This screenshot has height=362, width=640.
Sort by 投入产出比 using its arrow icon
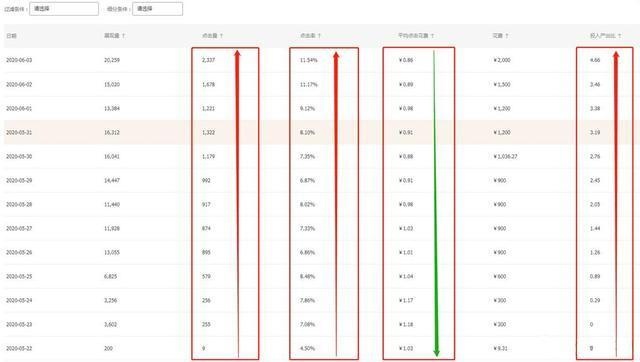620,36
